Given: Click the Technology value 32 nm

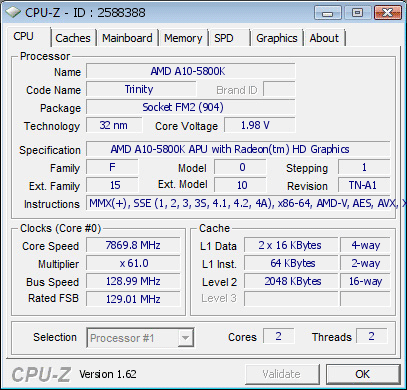Looking at the screenshot, I should click(x=114, y=125).
